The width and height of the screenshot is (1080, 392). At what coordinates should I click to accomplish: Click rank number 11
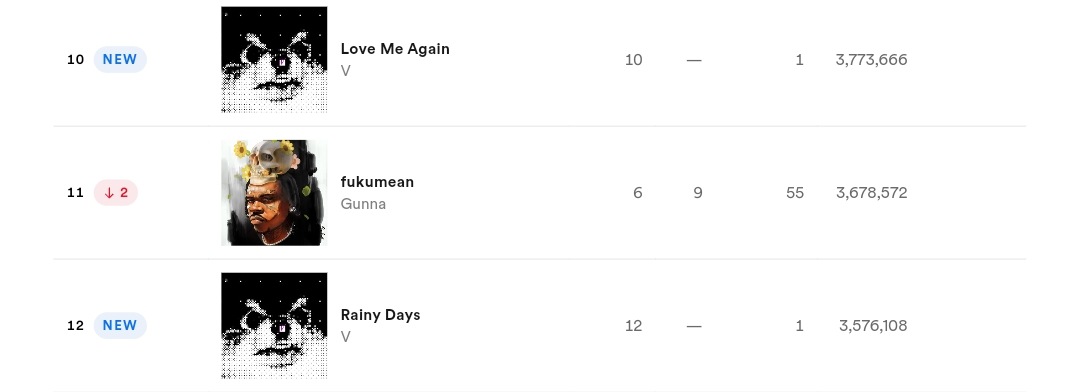(75, 193)
